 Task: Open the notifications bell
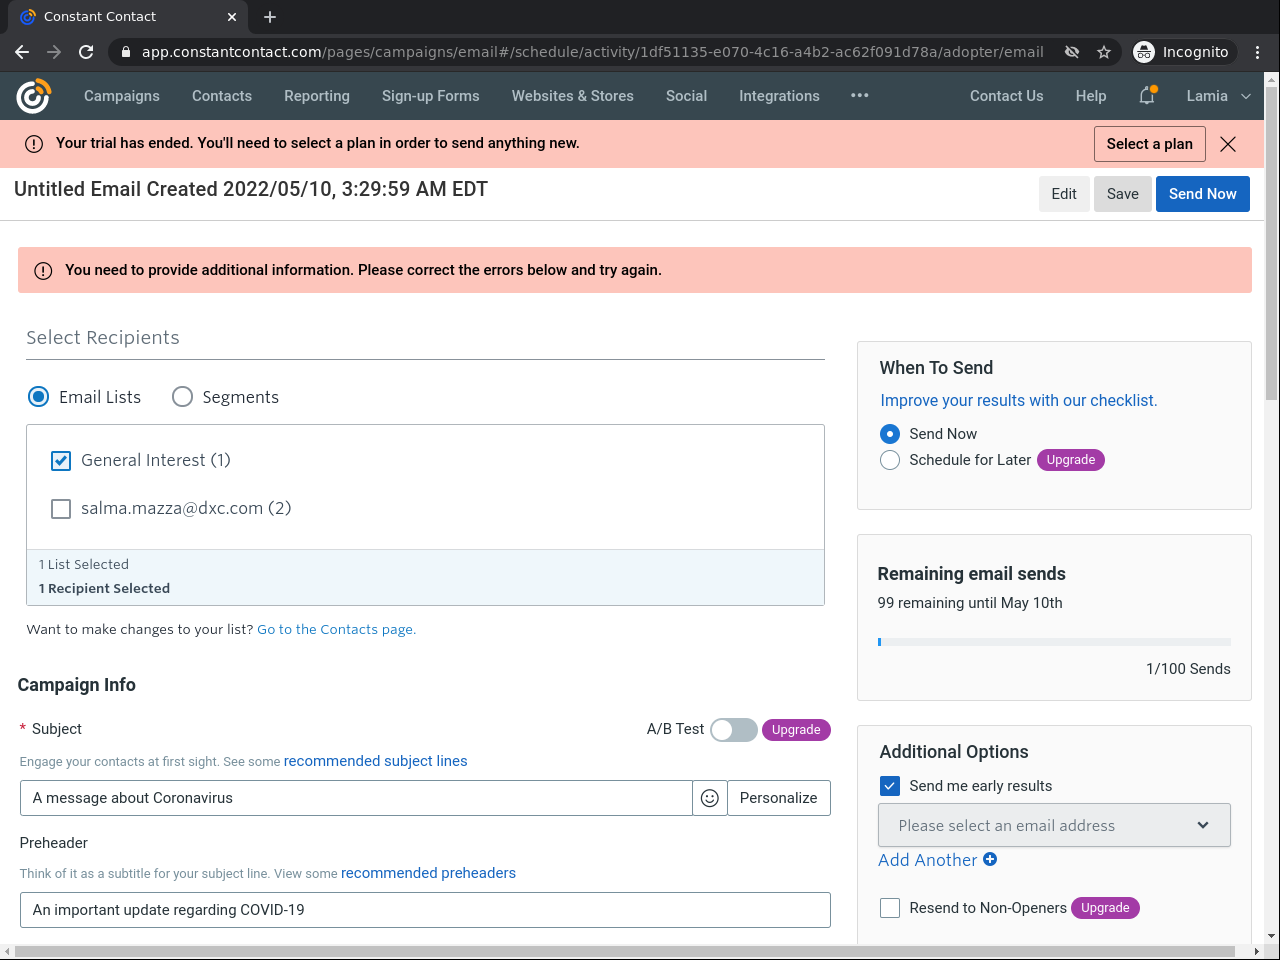pos(1147,96)
